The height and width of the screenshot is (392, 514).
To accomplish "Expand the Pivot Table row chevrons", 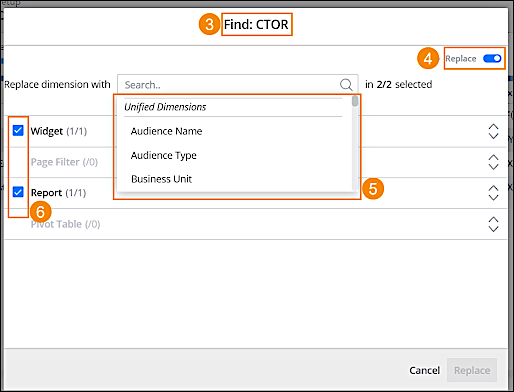I will [x=493, y=224].
